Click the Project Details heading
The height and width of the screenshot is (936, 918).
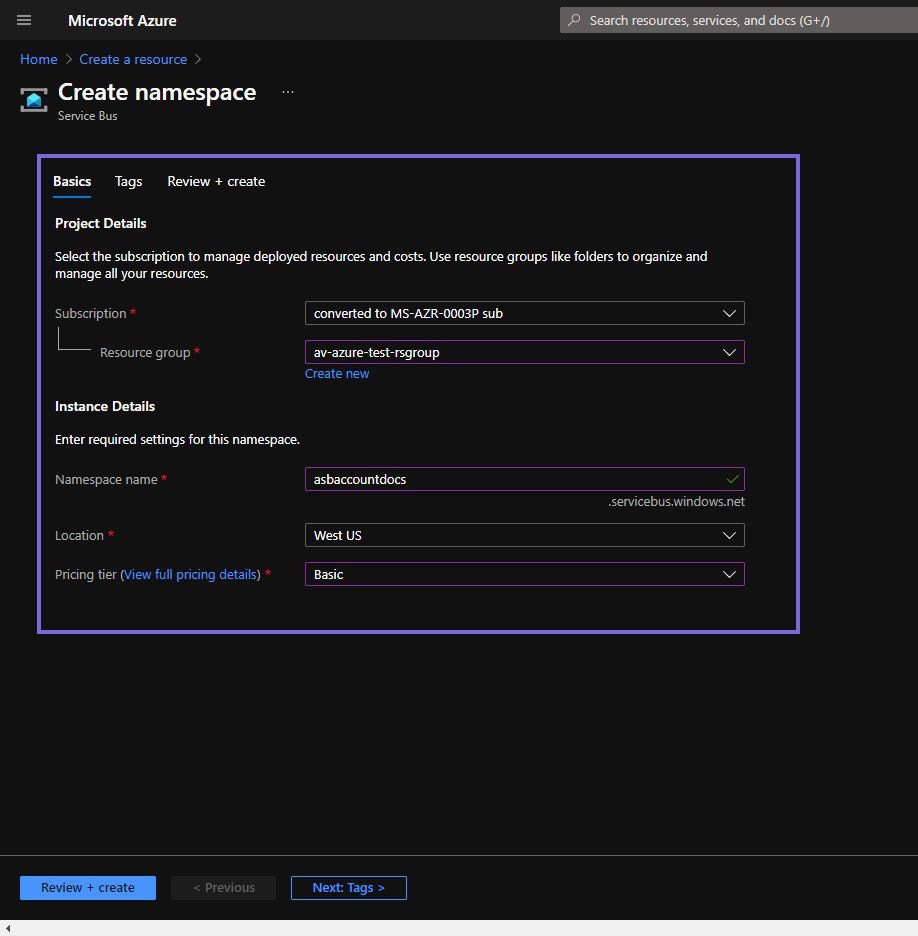coord(101,223)
